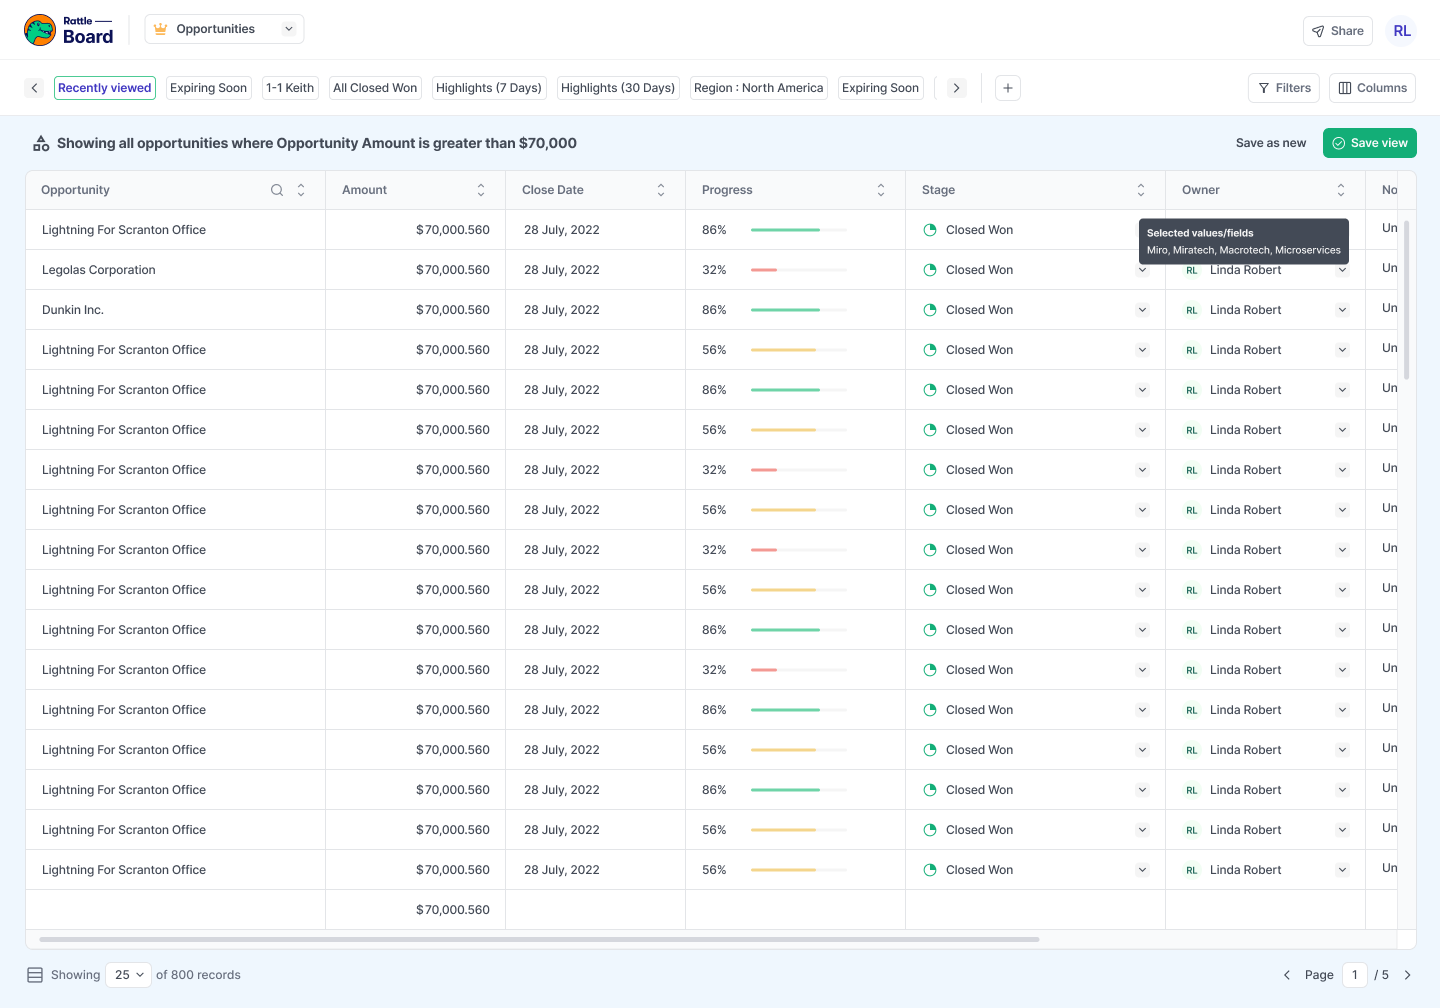Go to next page arrow
This screenshot has height=1008, width=1440.
coord(1407,975)
